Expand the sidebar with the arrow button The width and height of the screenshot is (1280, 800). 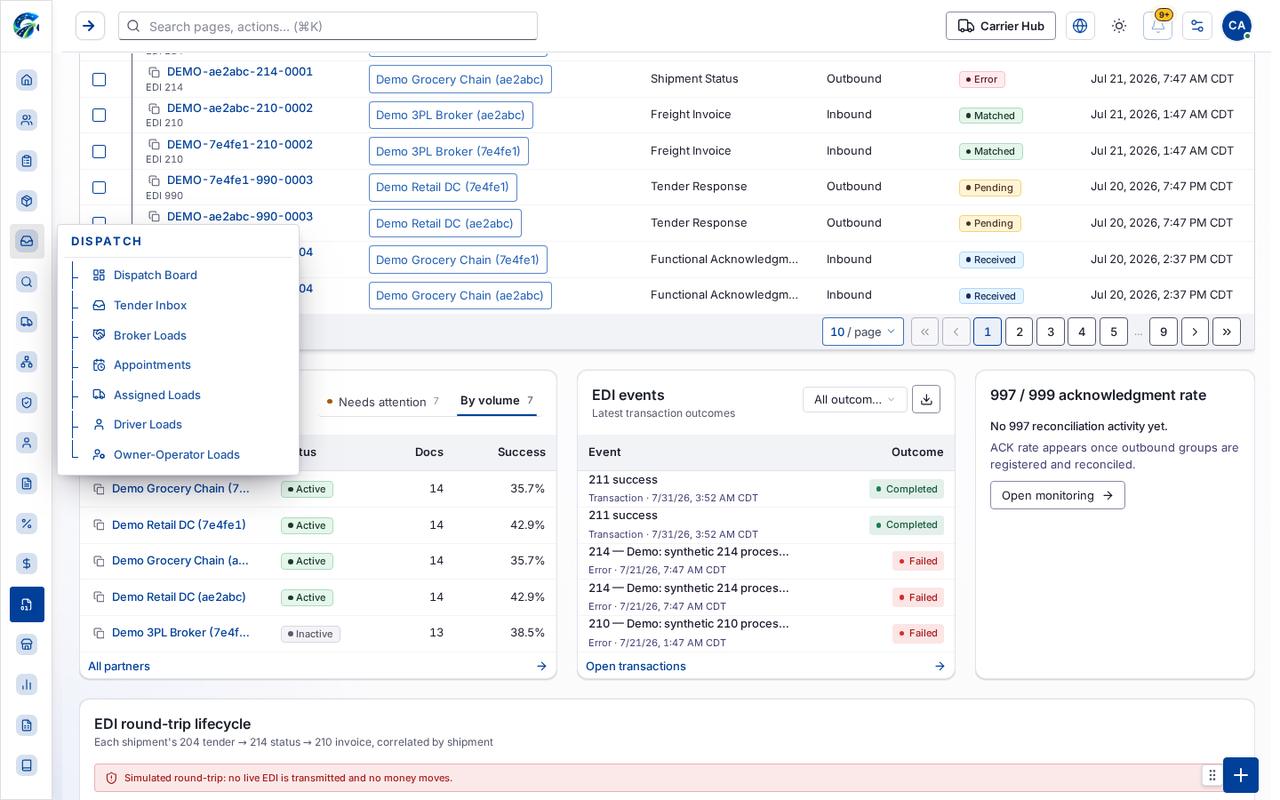[x=89, y=26]
